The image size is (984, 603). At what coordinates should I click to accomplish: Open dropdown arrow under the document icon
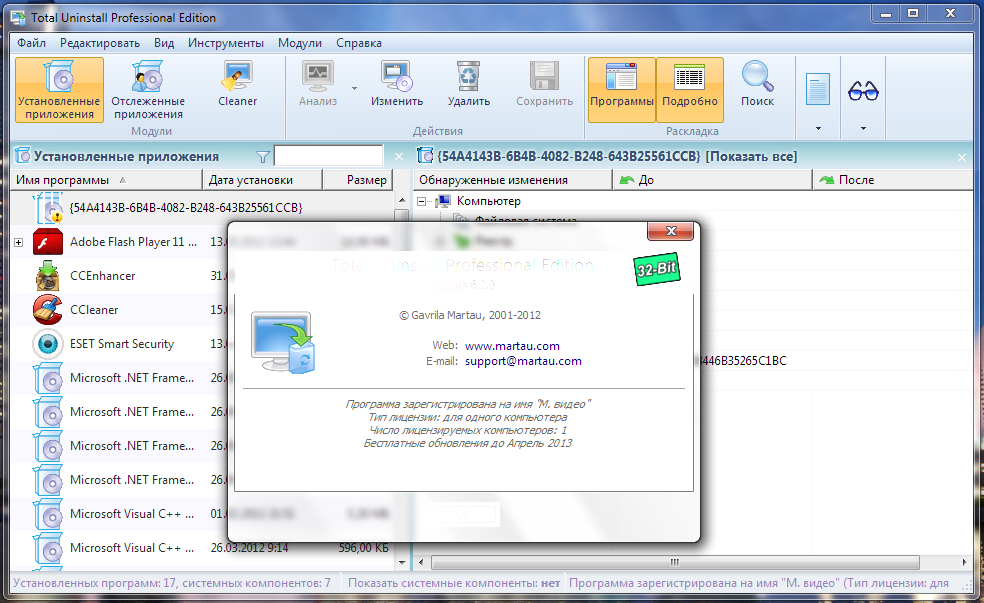[x=818, y=129]
